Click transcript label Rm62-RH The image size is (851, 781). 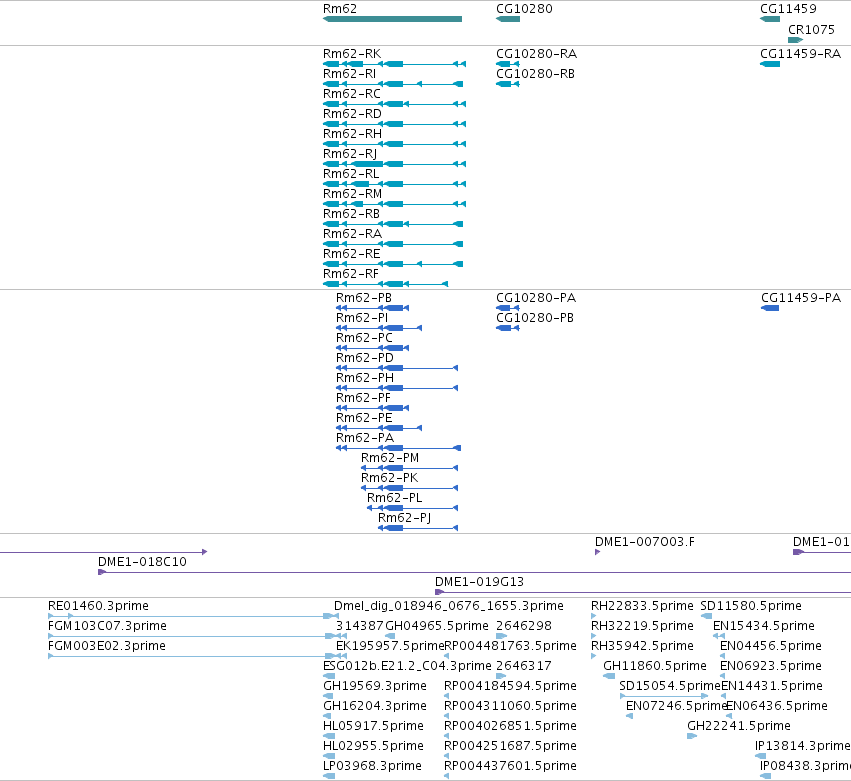[352, 134]
